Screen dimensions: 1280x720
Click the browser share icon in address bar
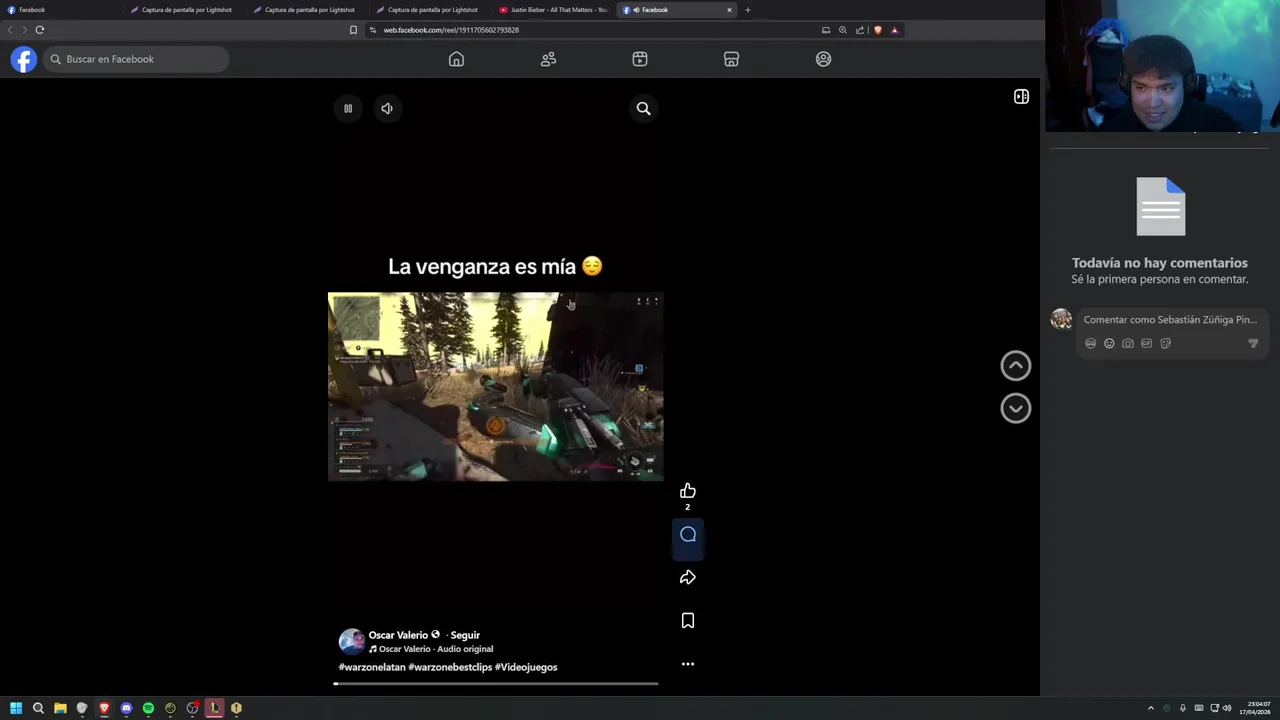pos(860,30)
